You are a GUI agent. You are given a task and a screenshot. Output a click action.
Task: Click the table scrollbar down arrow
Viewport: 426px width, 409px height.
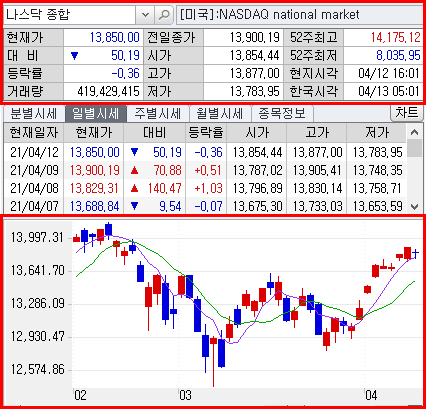(414, 207)
